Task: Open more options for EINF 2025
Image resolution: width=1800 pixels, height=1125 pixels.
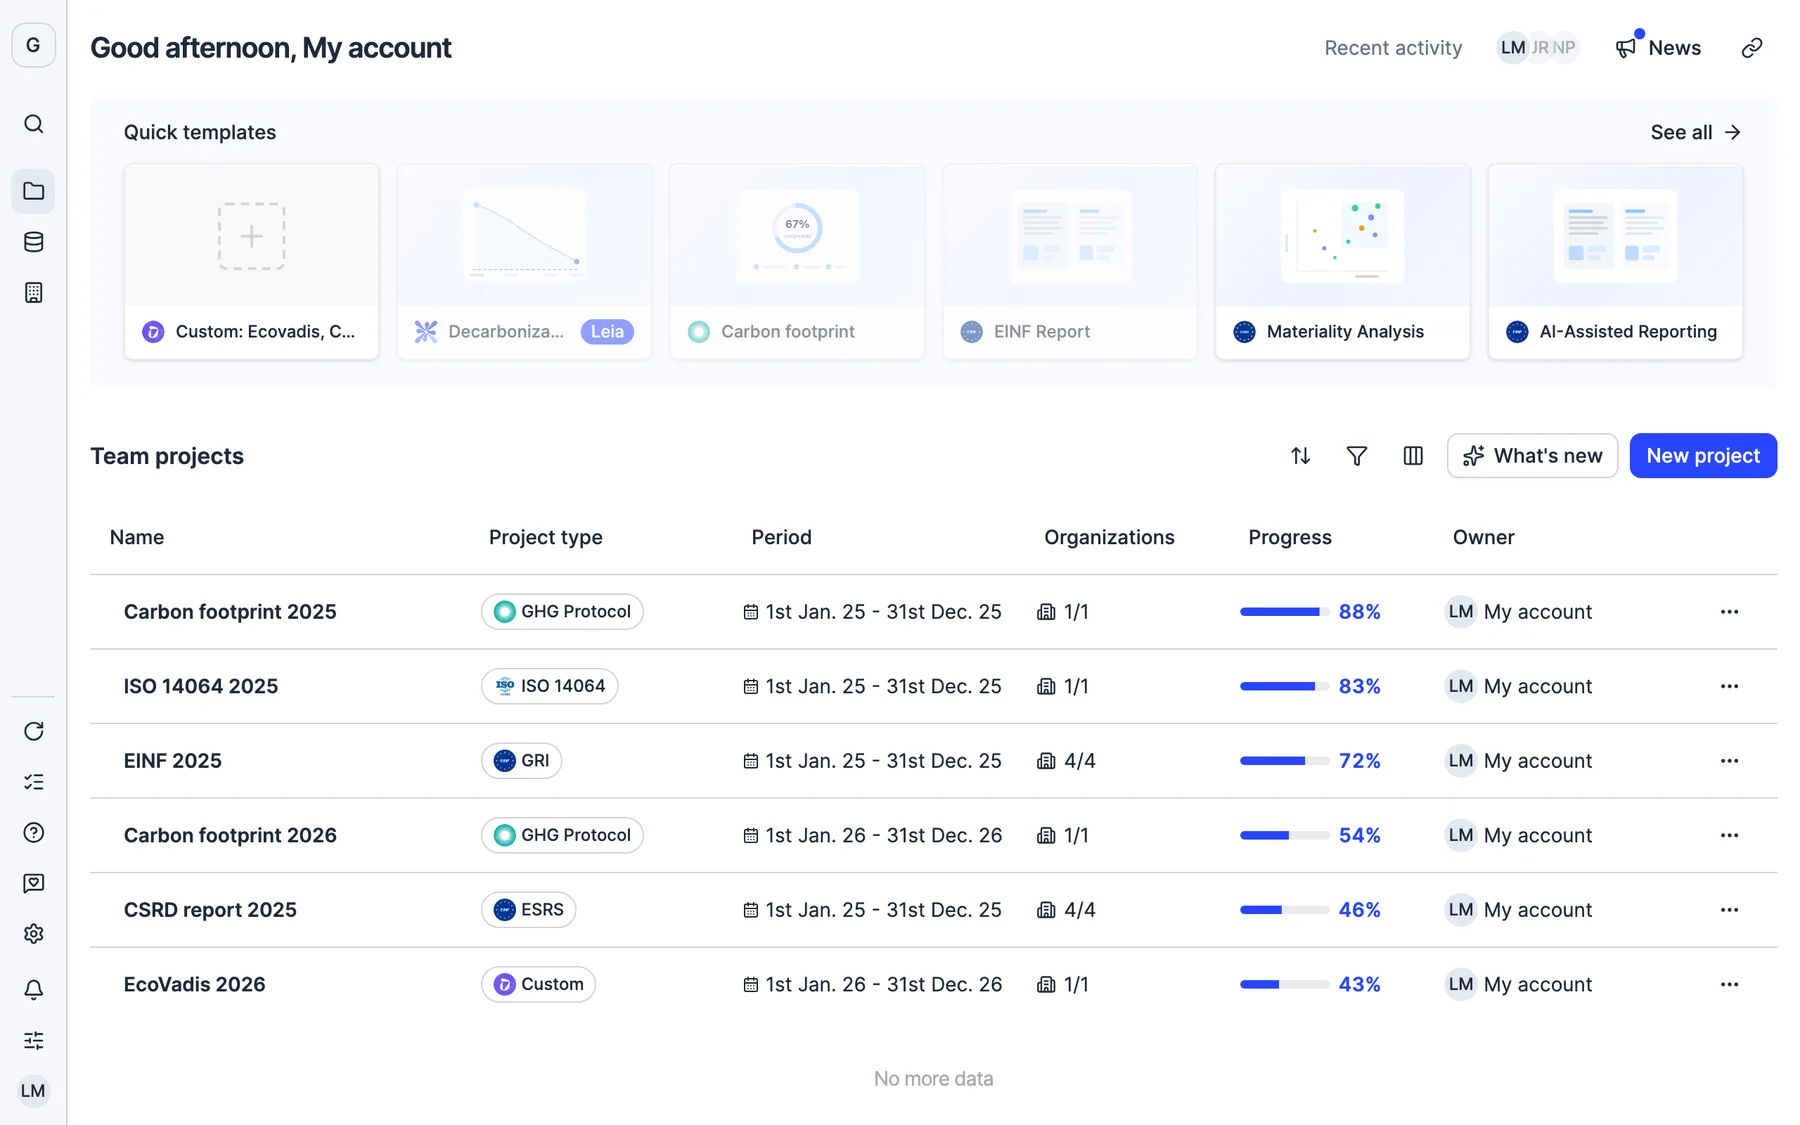Action: [x=1729, y=761]
